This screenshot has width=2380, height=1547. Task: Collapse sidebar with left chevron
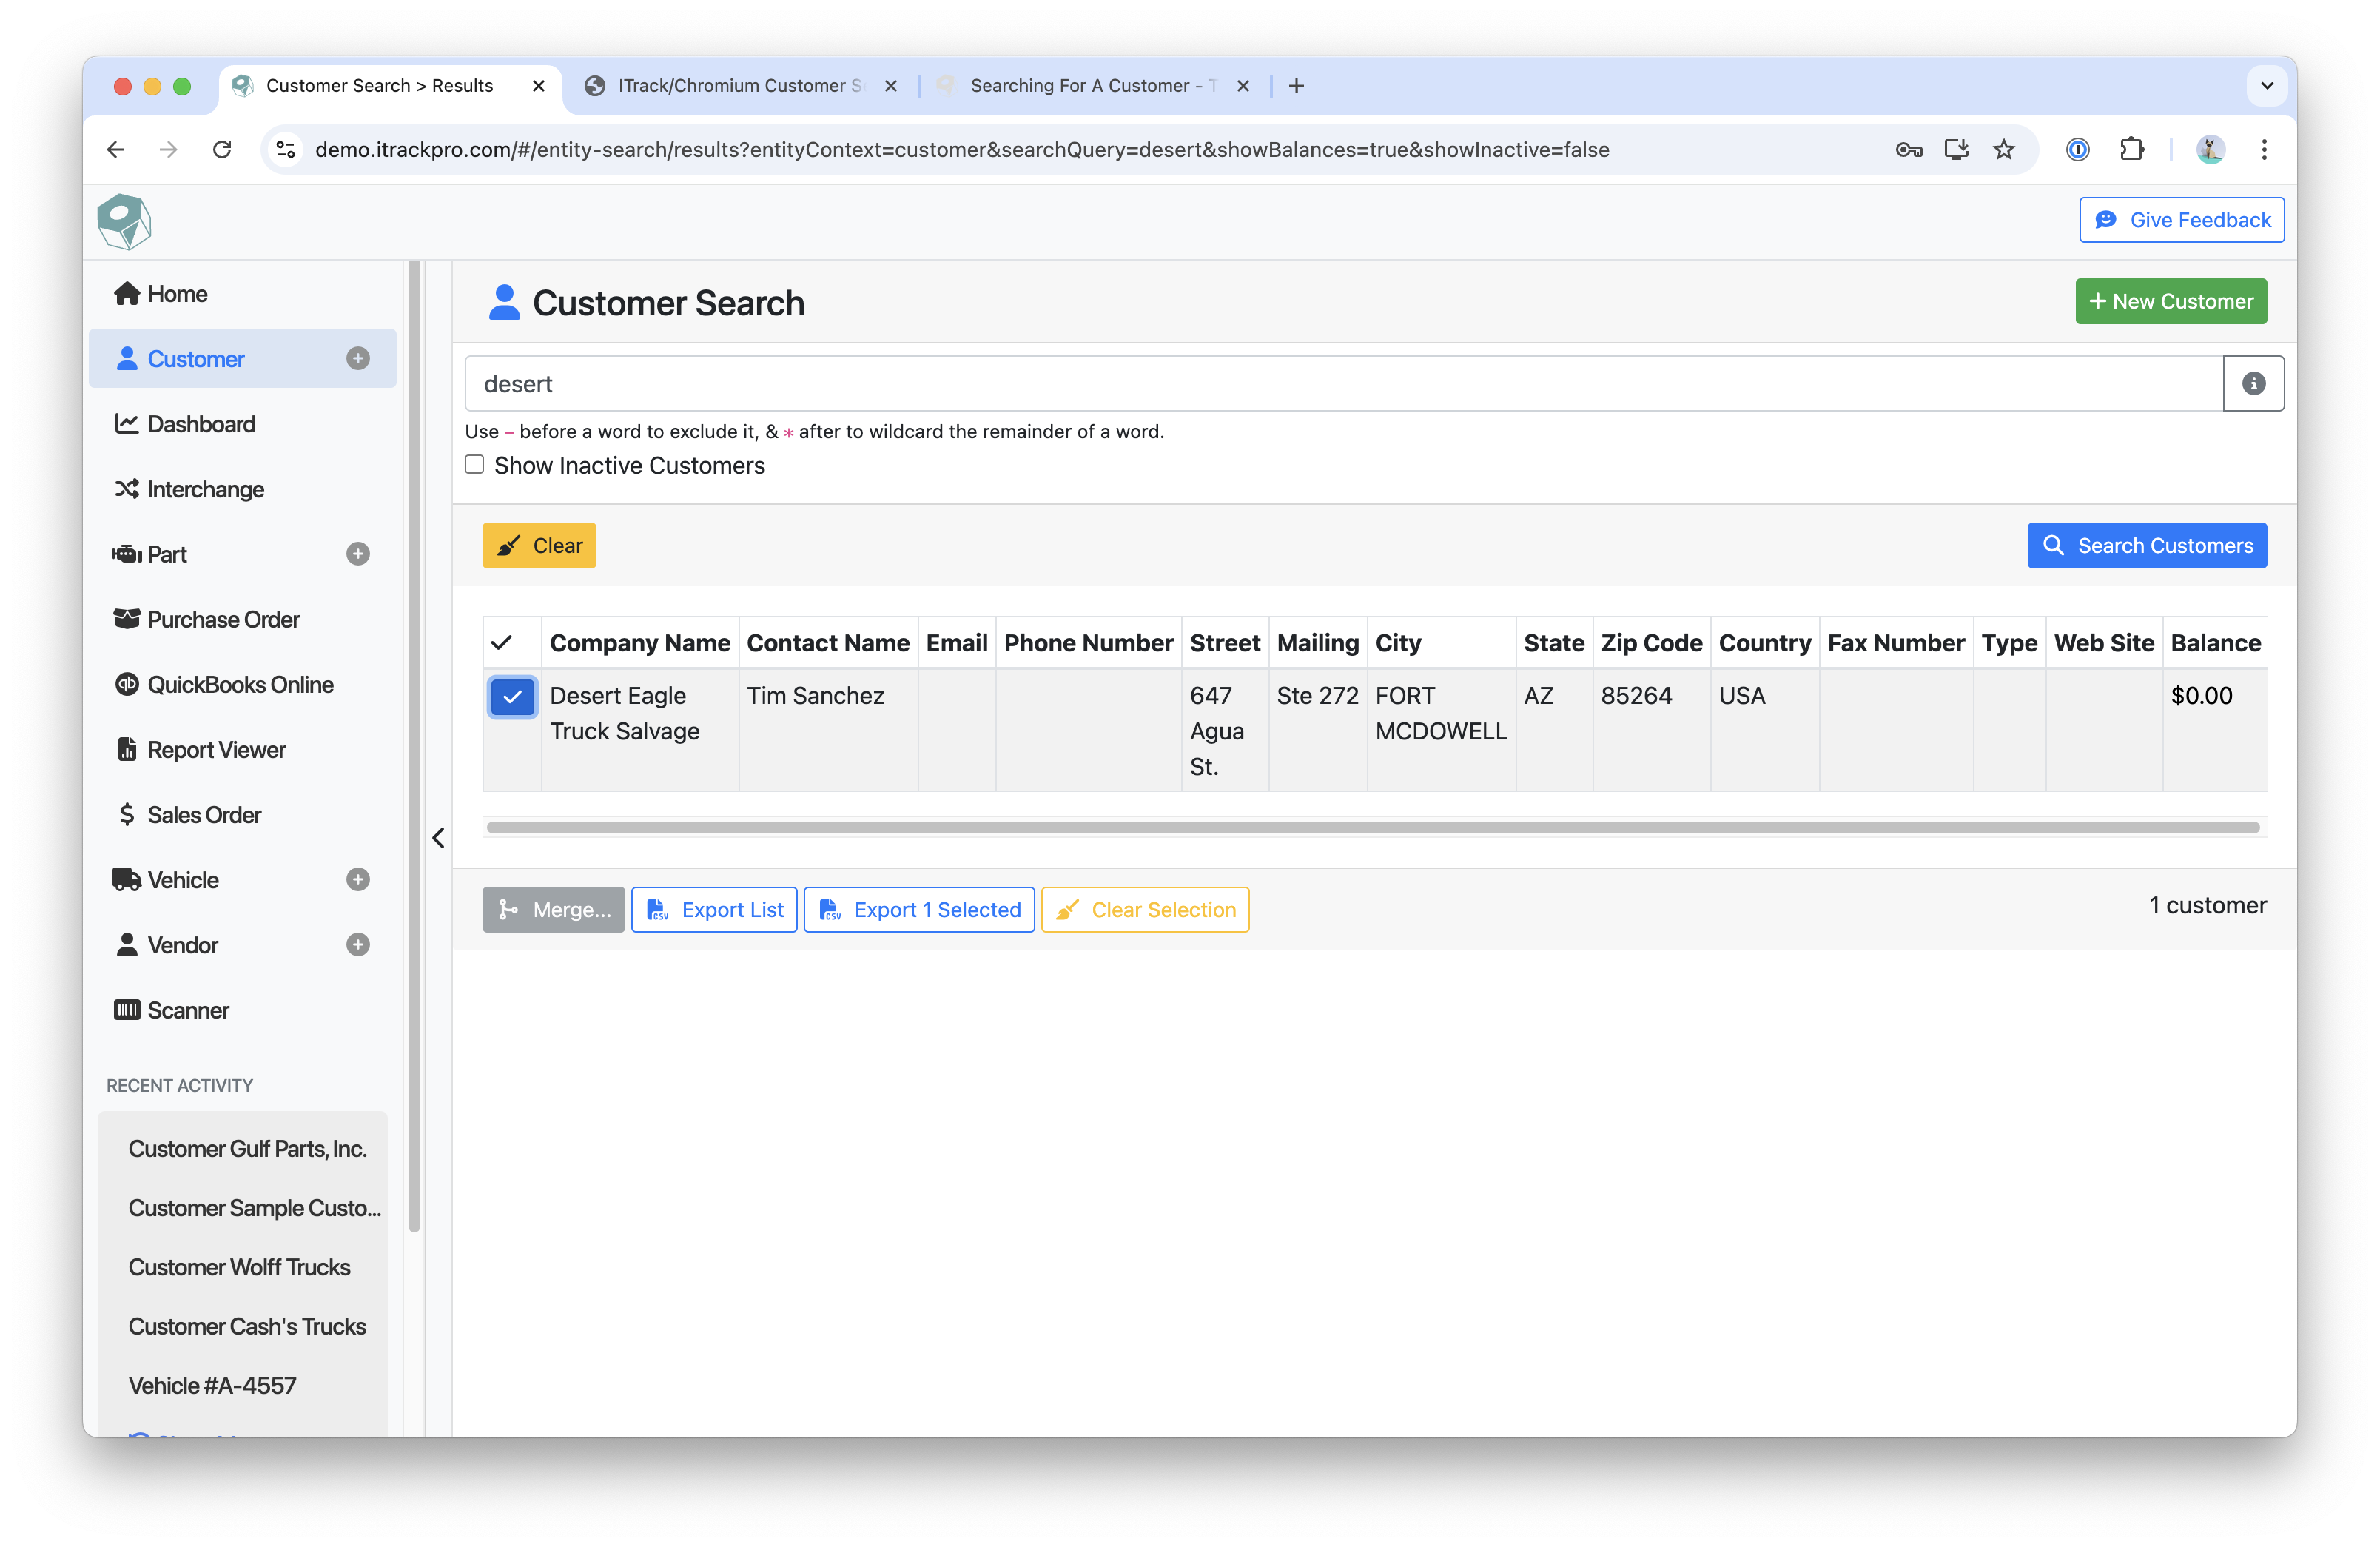tap(438, 838)
